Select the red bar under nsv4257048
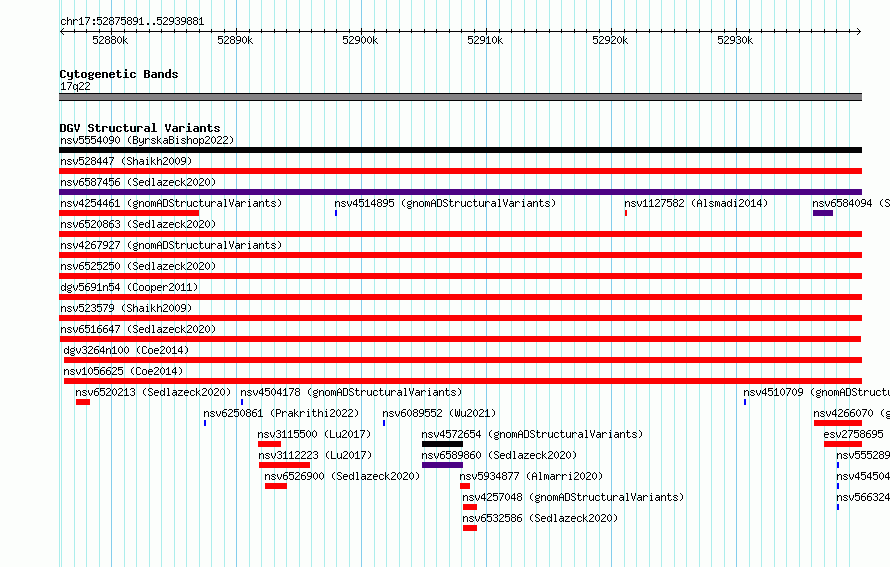The width and height of the screenshot is (890, 567). (470, 507)
